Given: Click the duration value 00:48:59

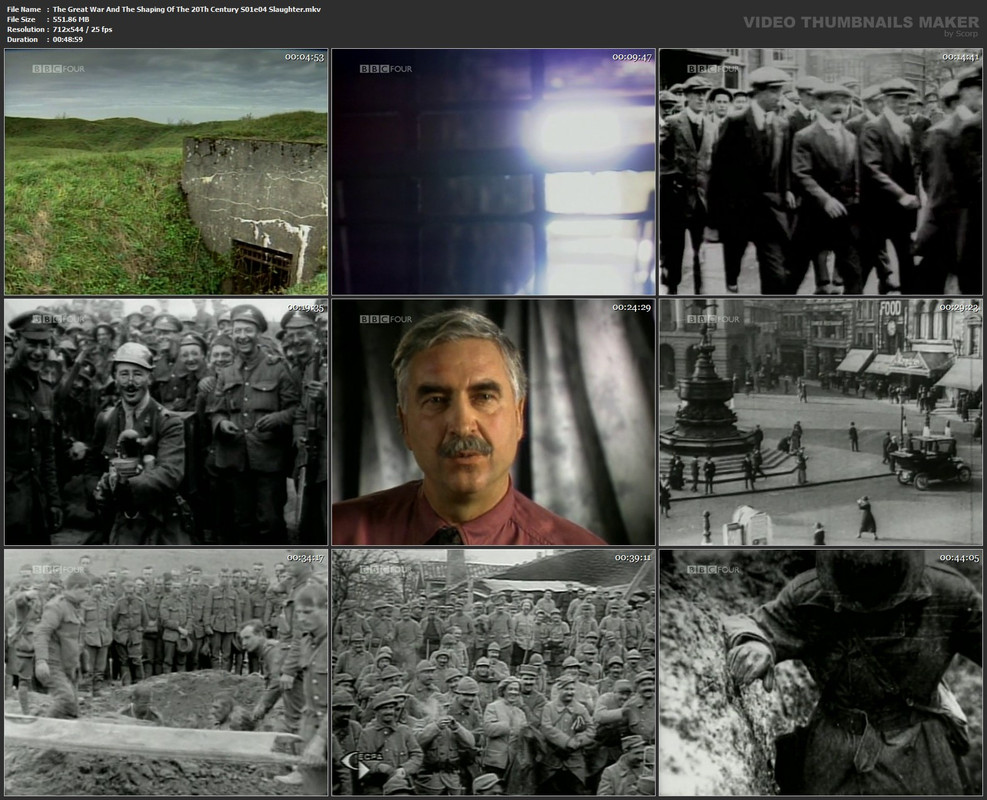Looking at the screenshot, I should pyautogui.click(x=67, y=40).
